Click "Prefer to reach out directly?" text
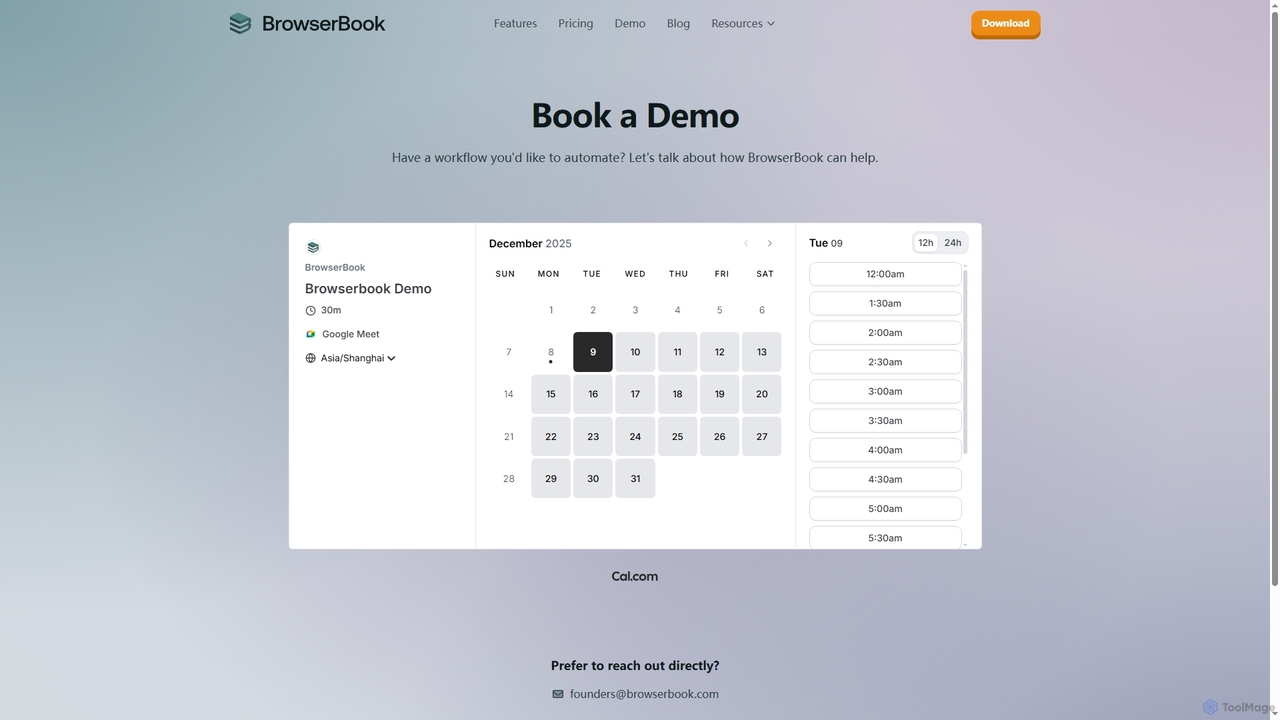This screenshot has height=720, width=1280. 635,666
